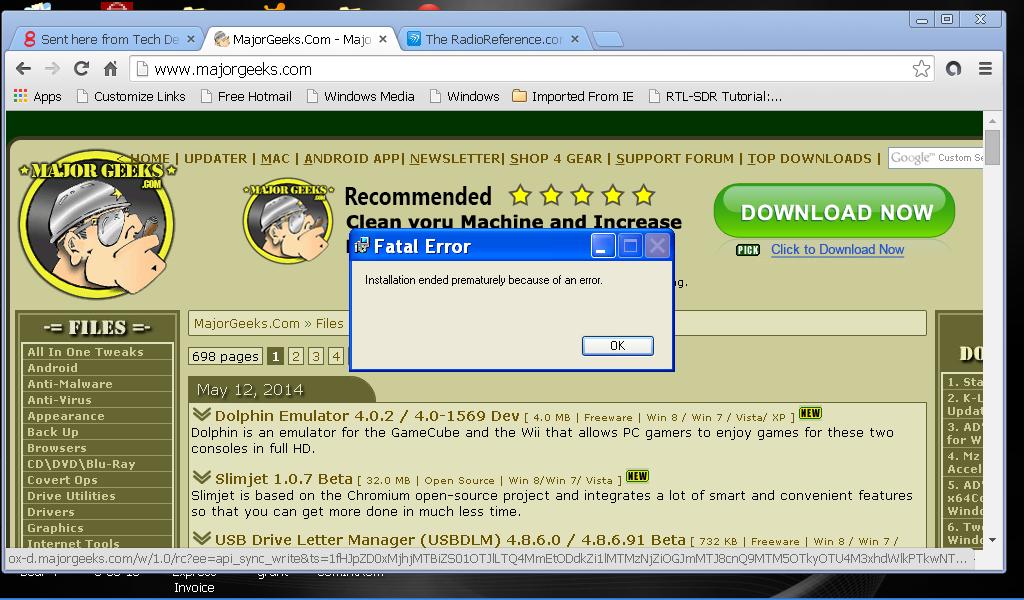Select the Anti-Virus category
This screenshot has width=1024, height=600.
pyautogui.click(x=97, y=400)
